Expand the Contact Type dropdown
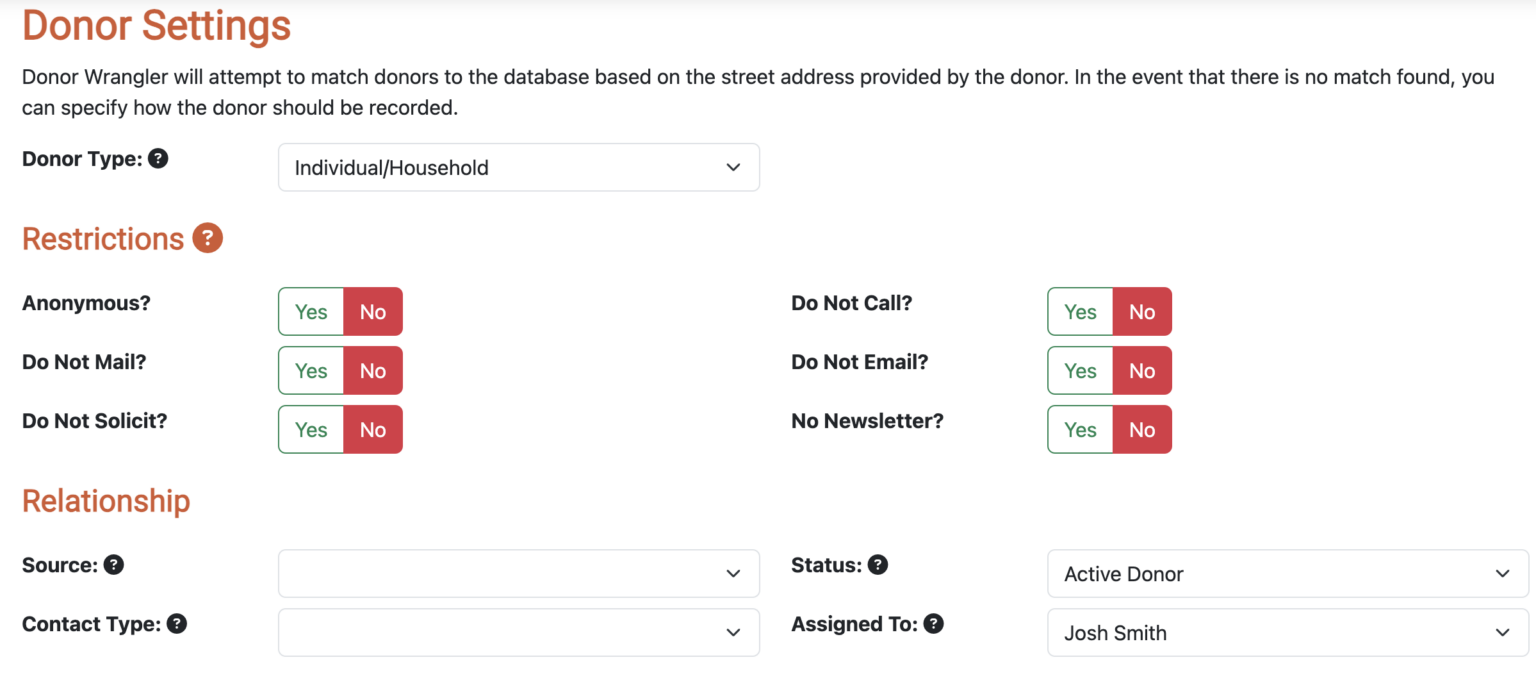Screen dimensions: 1536x678 (518, 632)
